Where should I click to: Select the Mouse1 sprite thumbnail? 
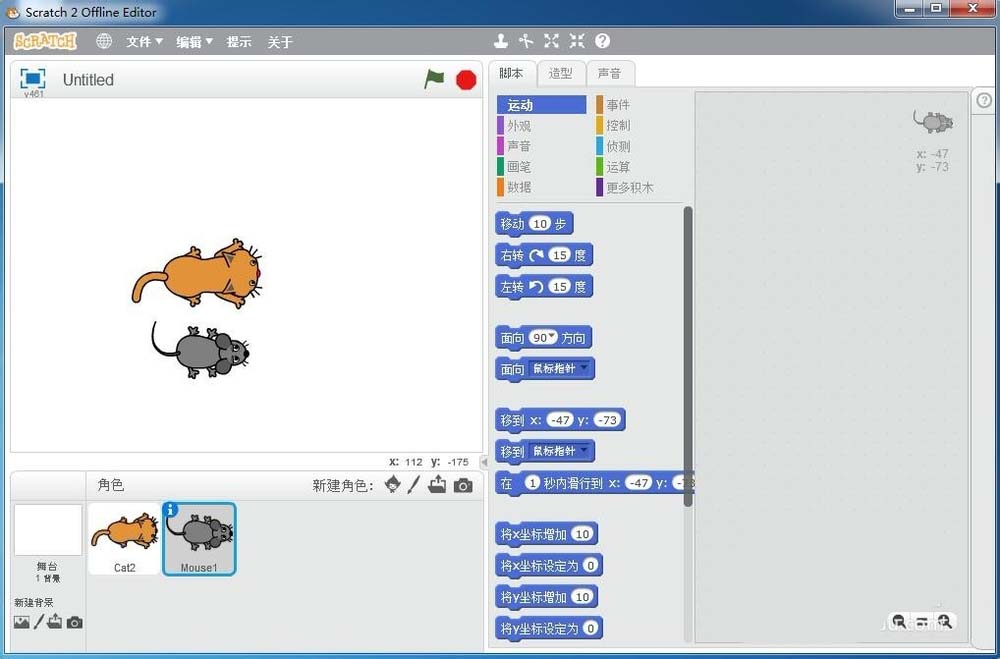(198, 539)
